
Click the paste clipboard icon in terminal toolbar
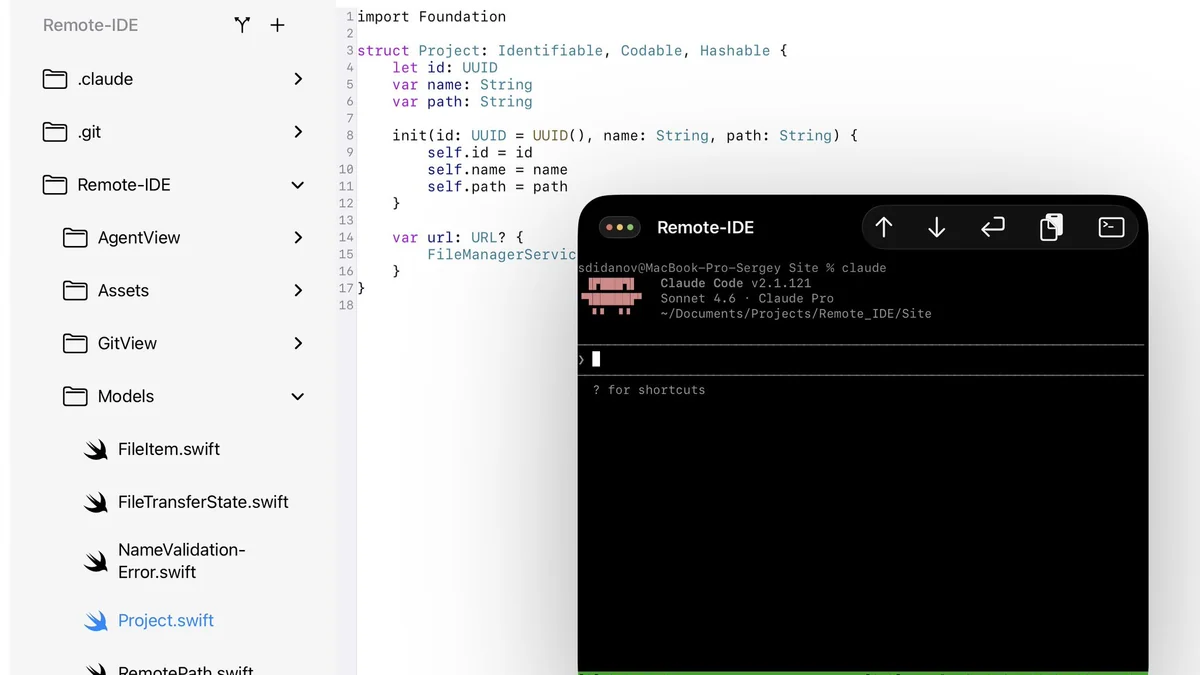click(x=1051, y=228)
